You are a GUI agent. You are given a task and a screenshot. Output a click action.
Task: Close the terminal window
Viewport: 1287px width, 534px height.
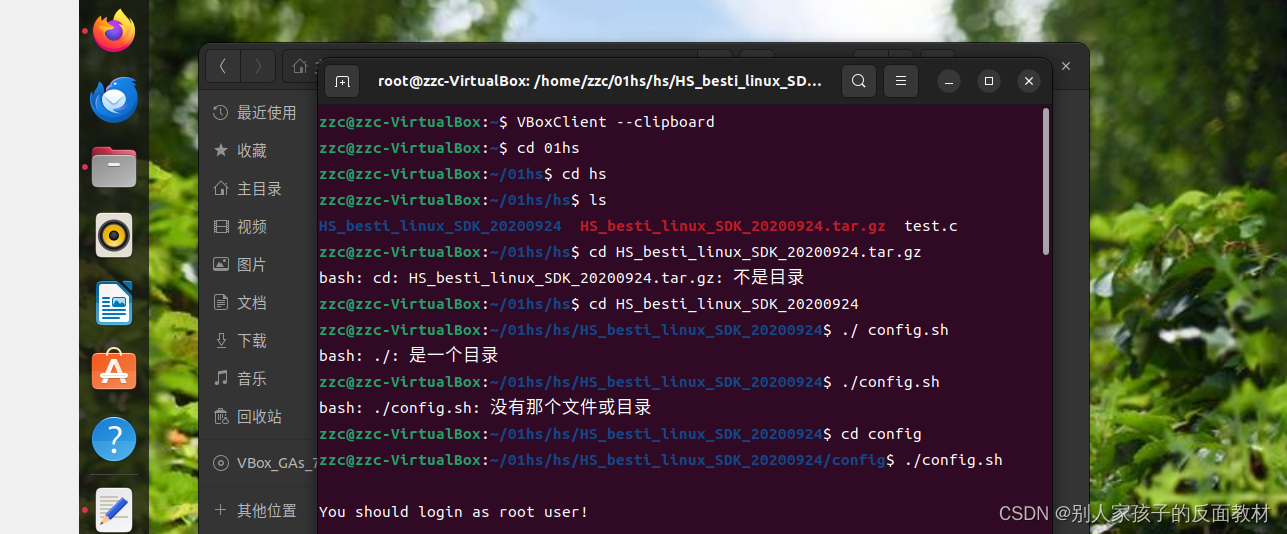[x=1028, y=81]
